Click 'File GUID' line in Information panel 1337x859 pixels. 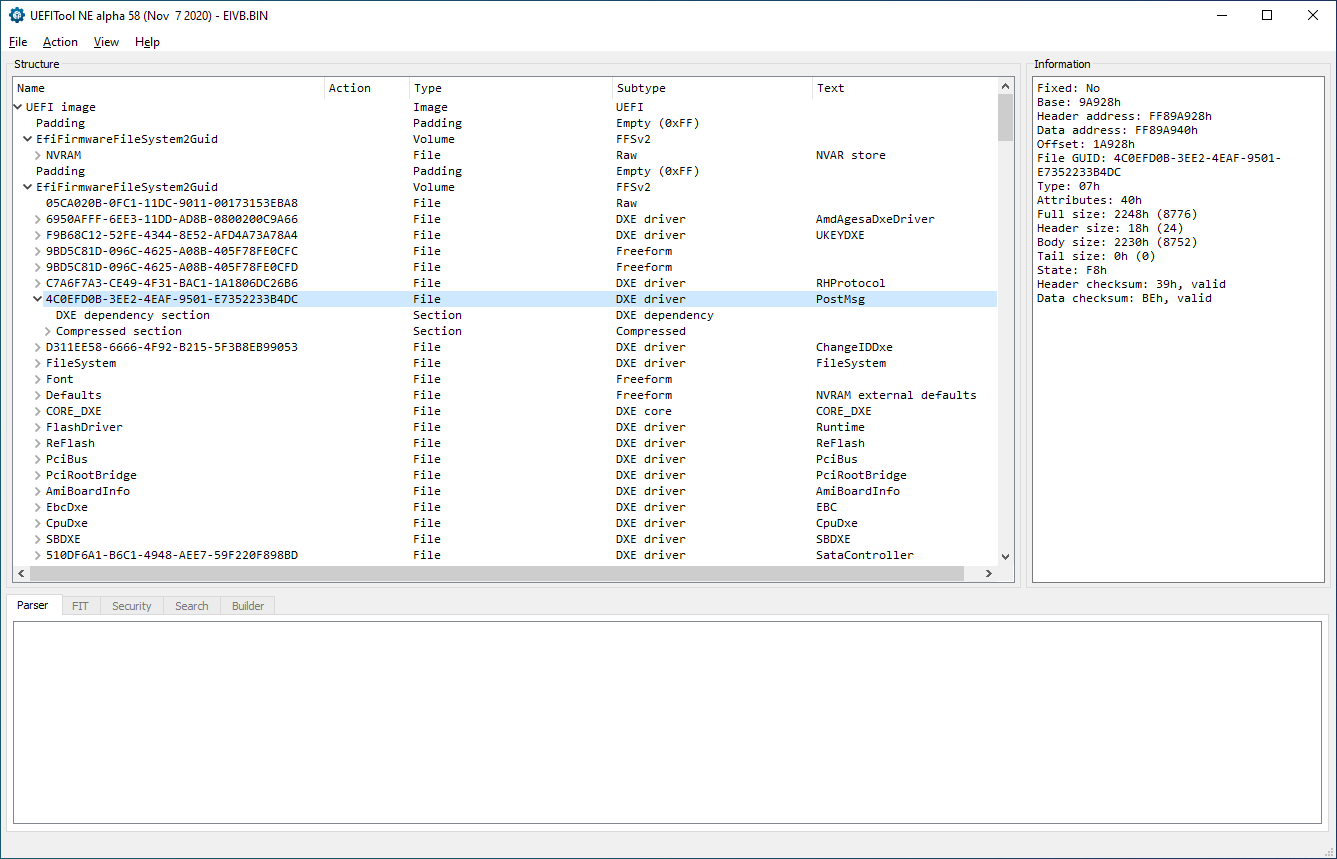1158,165
